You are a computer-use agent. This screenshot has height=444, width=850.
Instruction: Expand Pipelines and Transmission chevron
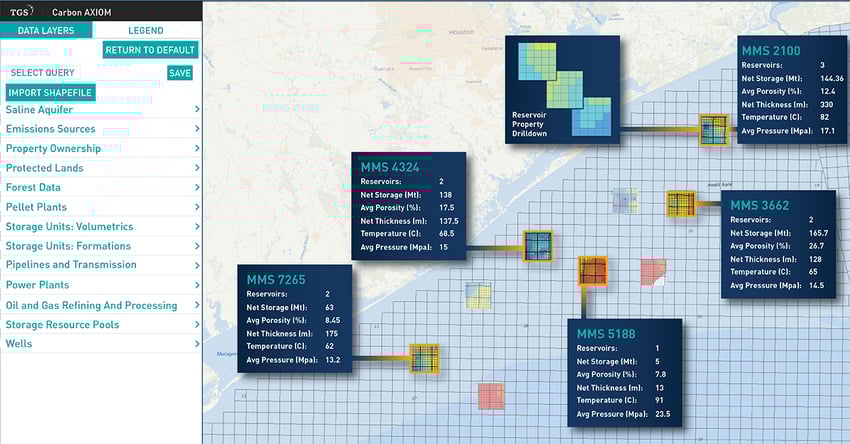tap(197, 265)
